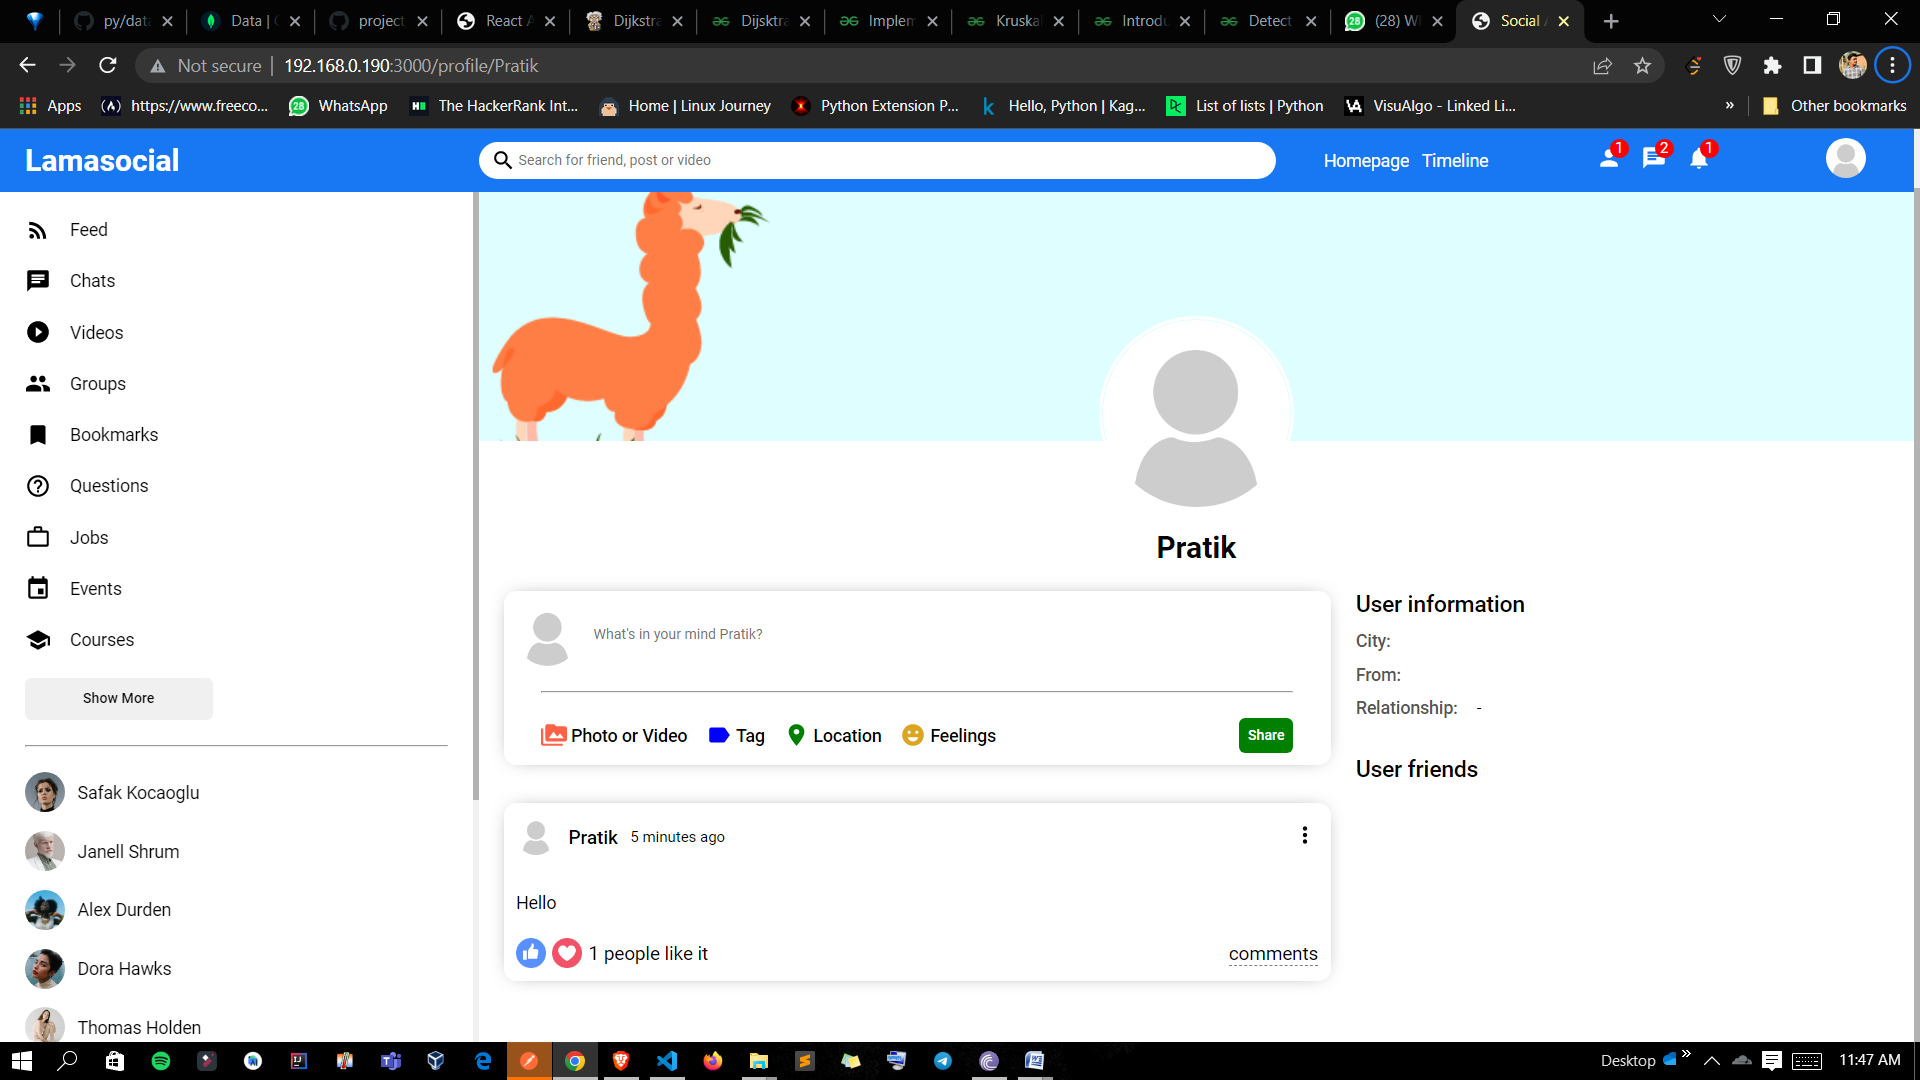Viewport: 1920px width, 1080px height.
Task: Click the Share button to publish post
Action: click(1265, 735)
